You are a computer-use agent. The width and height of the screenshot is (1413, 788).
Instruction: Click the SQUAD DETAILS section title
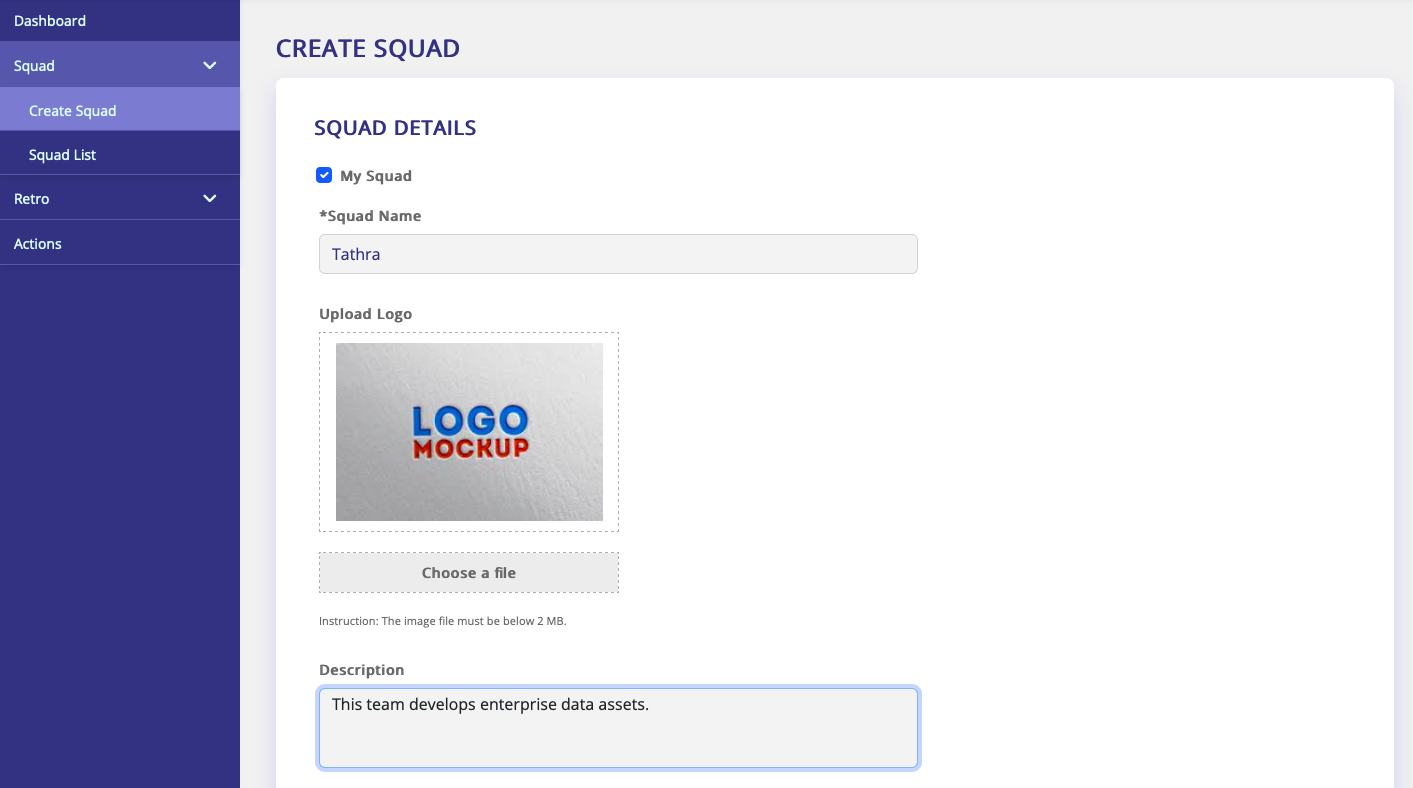coord(395,127)
